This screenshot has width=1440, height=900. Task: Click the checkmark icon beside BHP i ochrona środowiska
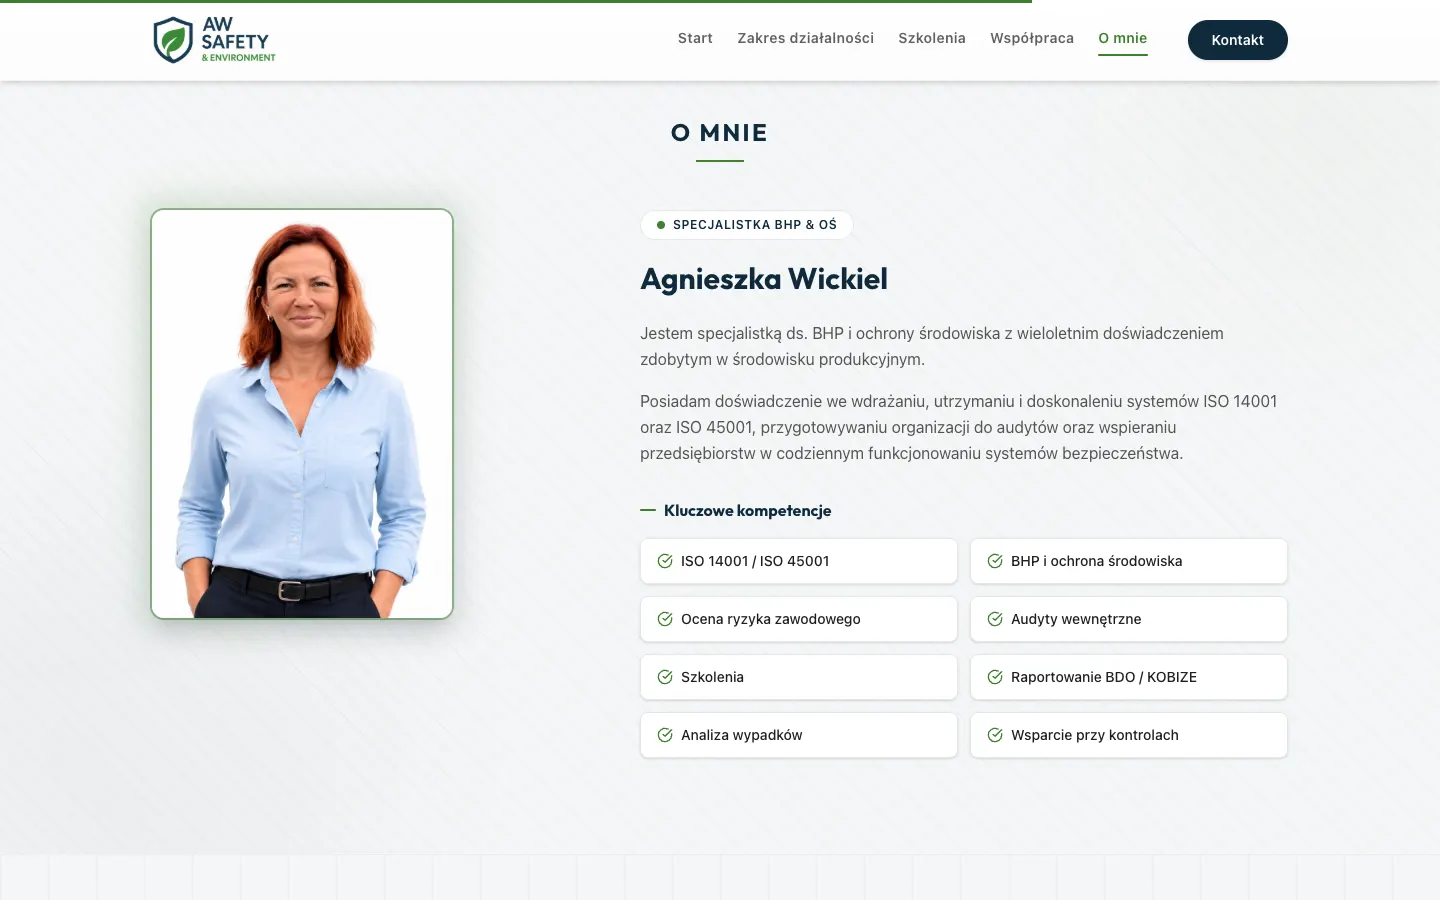tap(995, 561)
